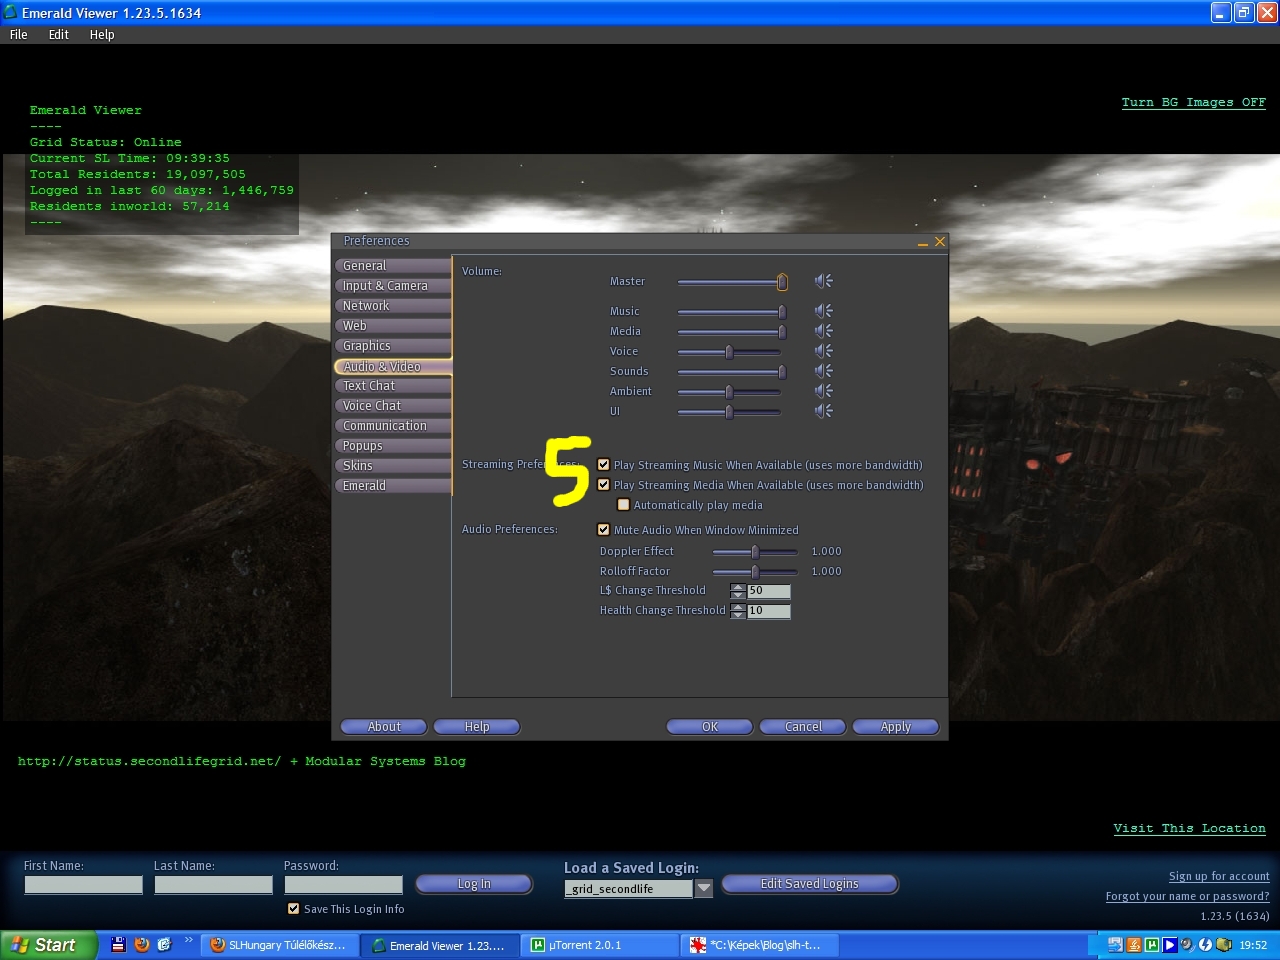Click the Turn BG Images OFF link

tap(1193, 102)
